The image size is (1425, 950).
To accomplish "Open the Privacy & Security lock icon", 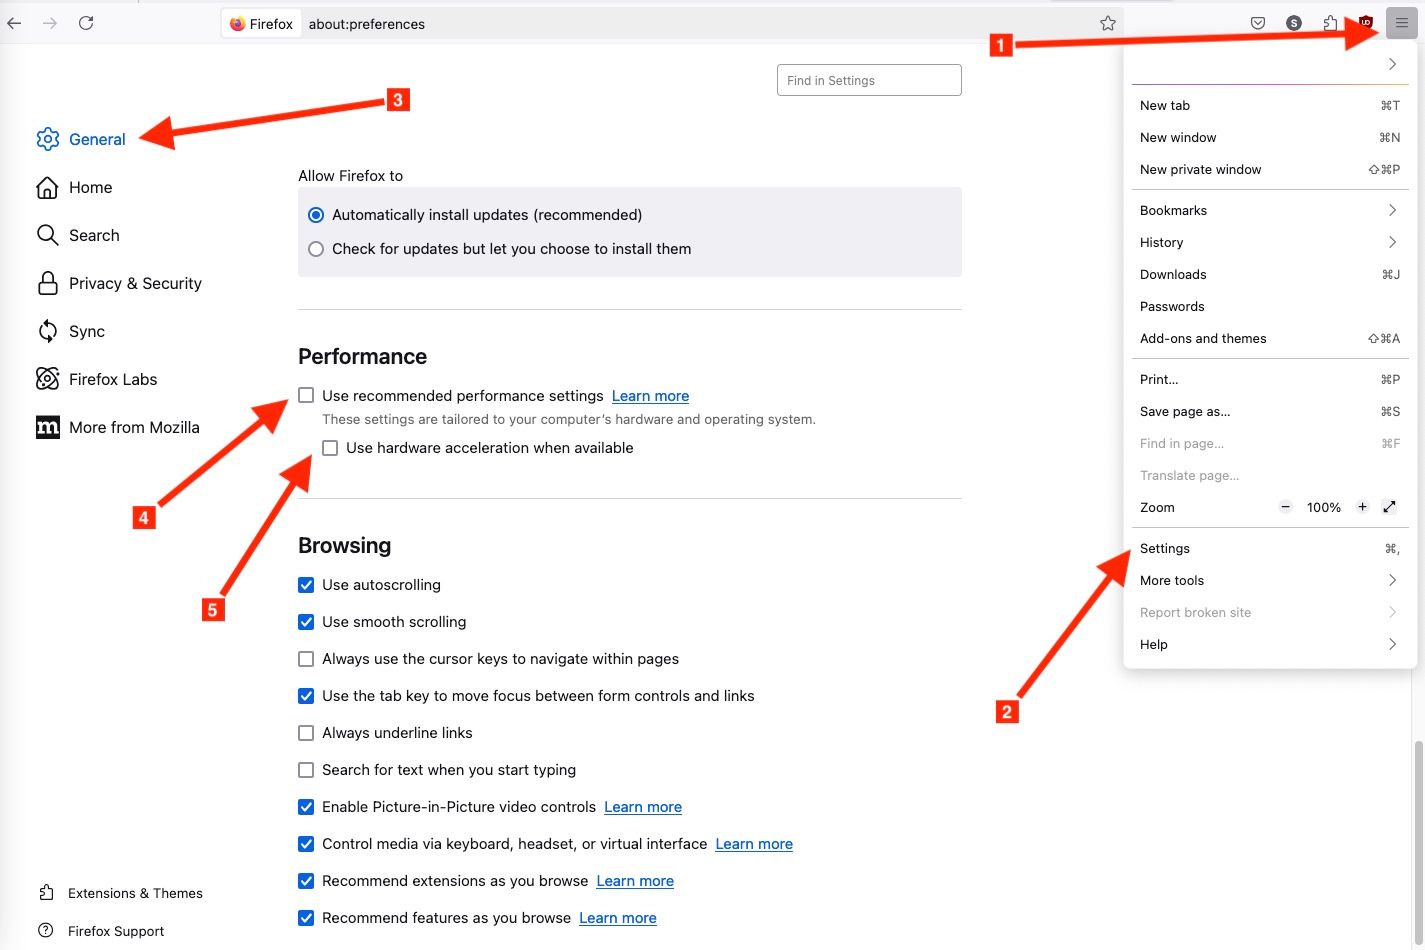I will (47, 283).
